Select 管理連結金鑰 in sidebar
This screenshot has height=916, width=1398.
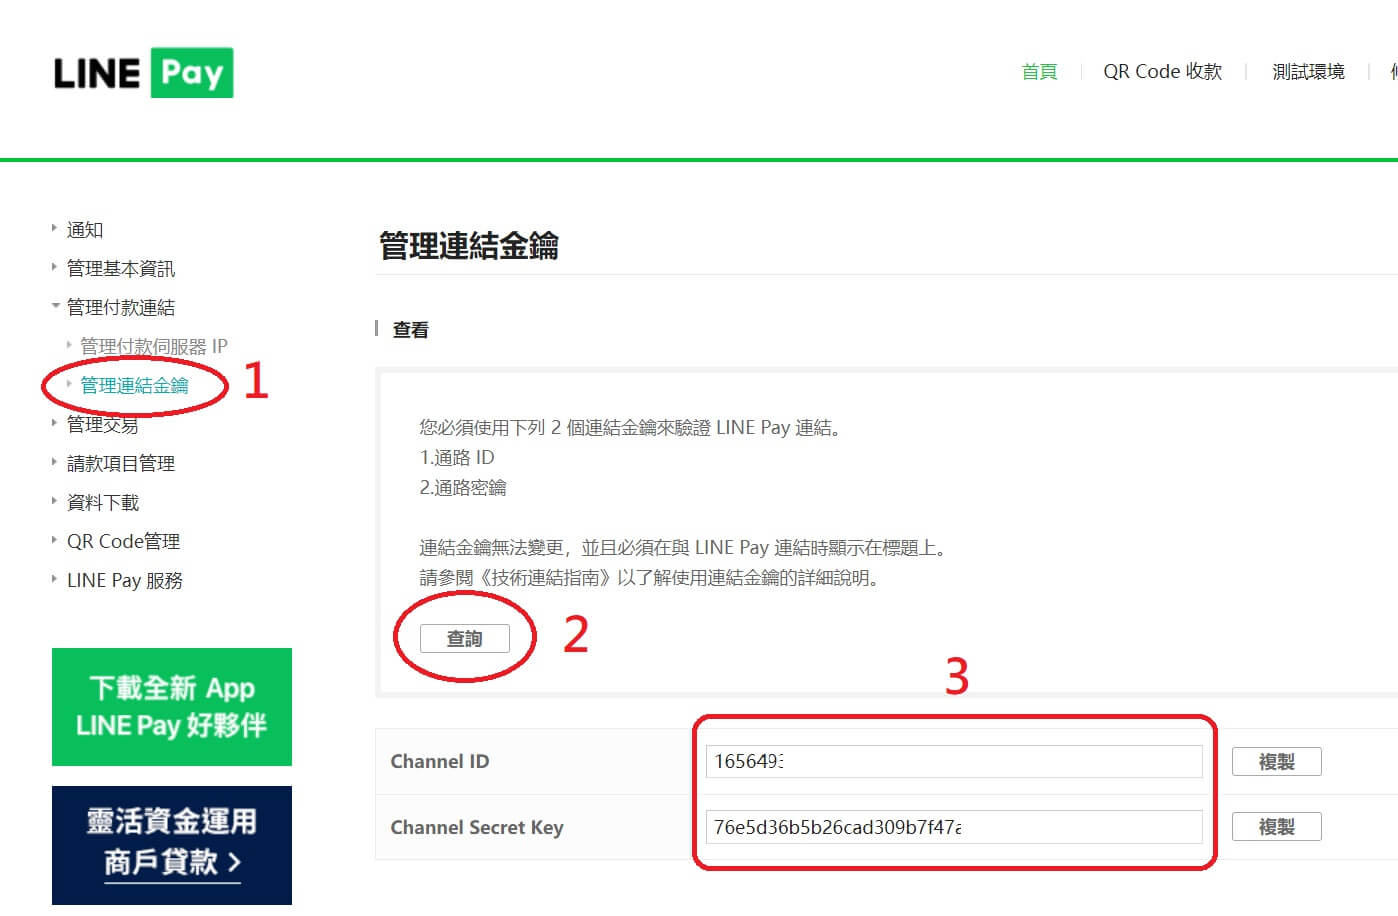pos(134,386)
